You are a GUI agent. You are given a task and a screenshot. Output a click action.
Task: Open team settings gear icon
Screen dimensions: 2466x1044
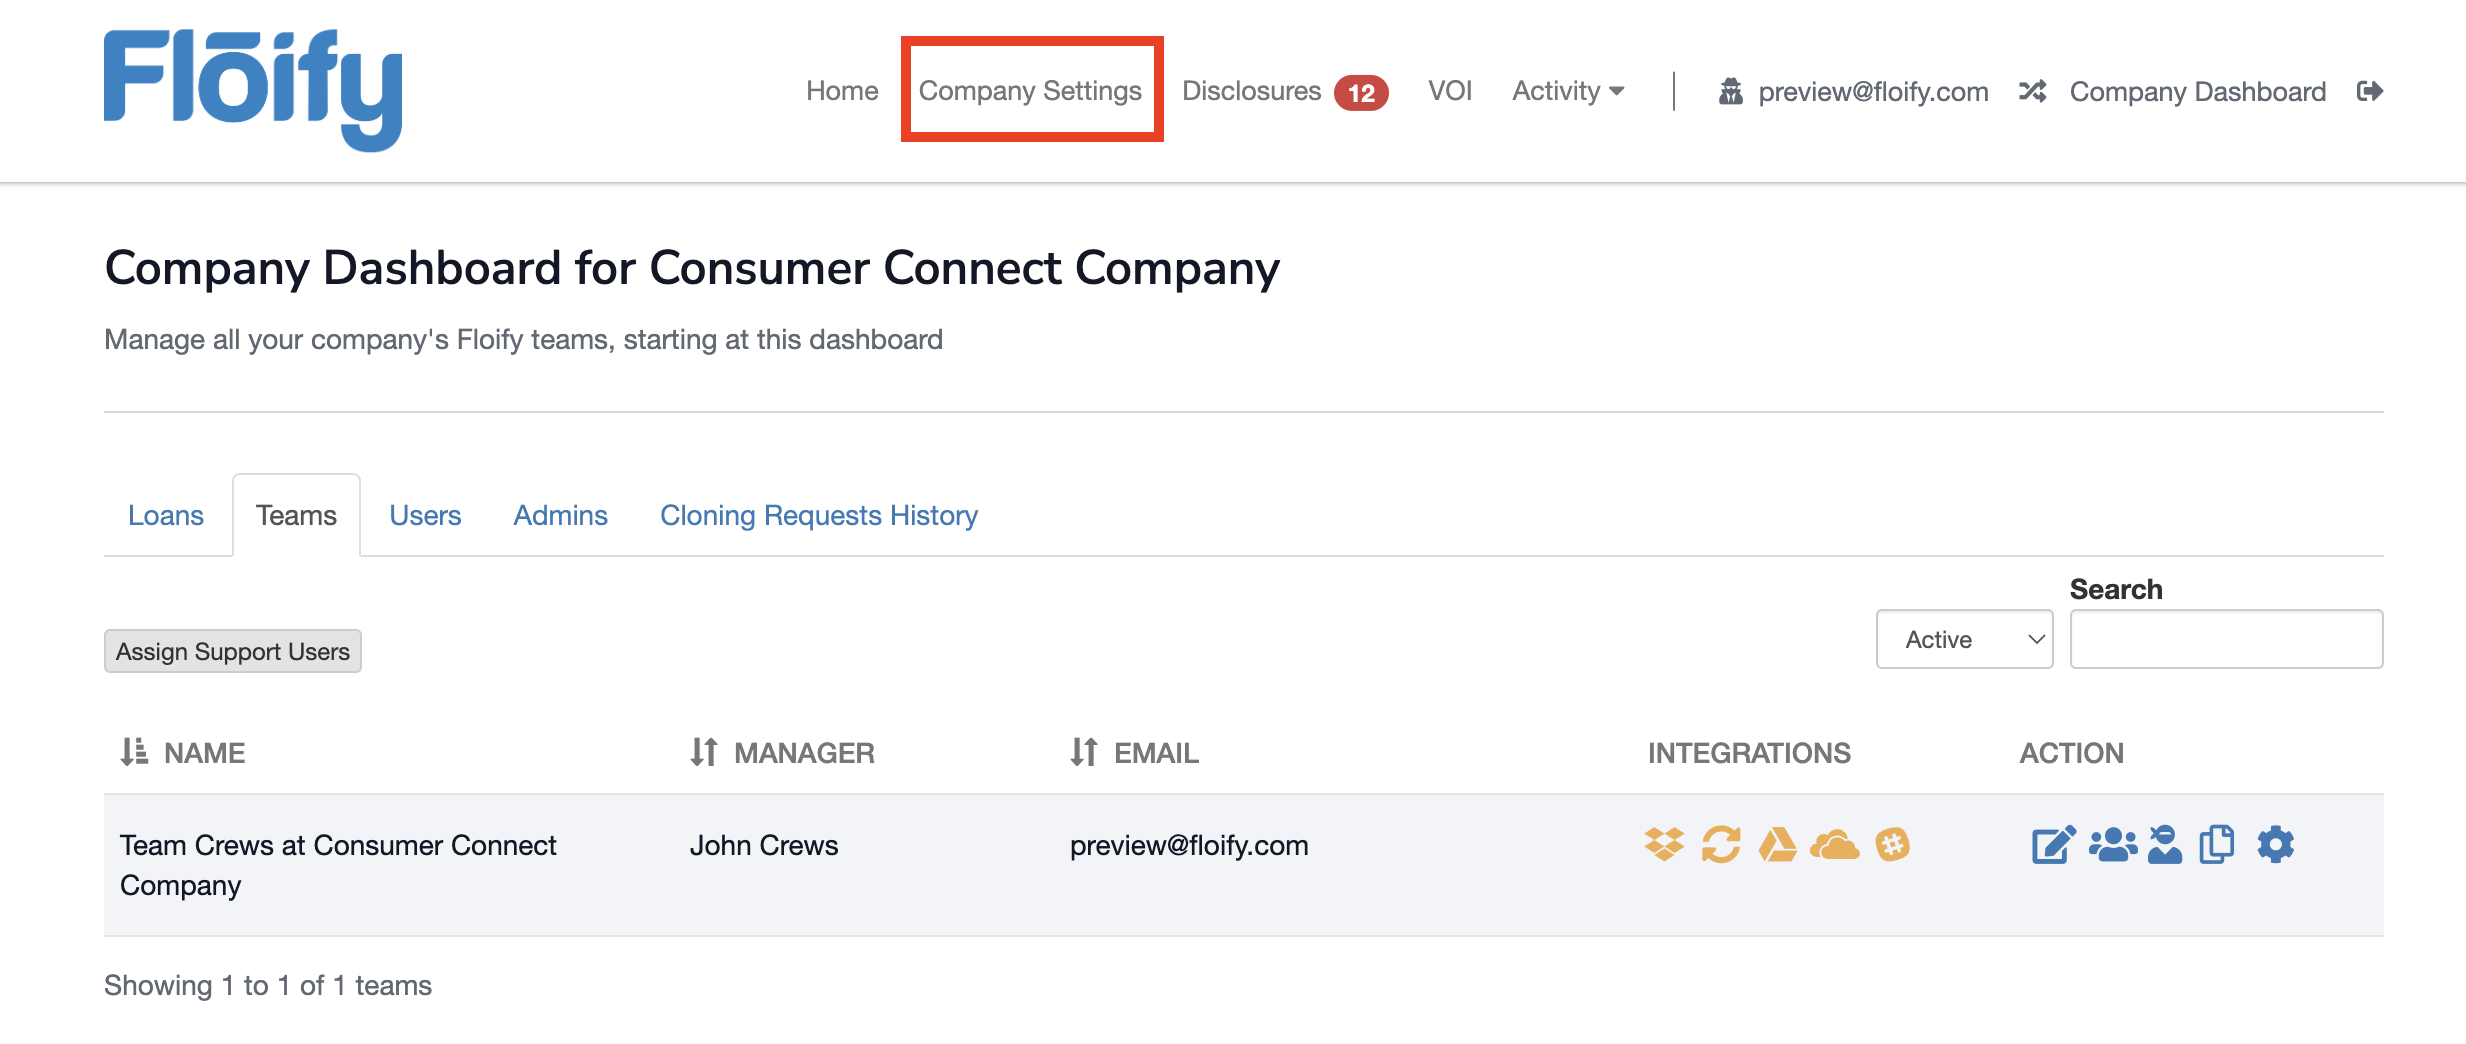click(x=2275, y=845)
